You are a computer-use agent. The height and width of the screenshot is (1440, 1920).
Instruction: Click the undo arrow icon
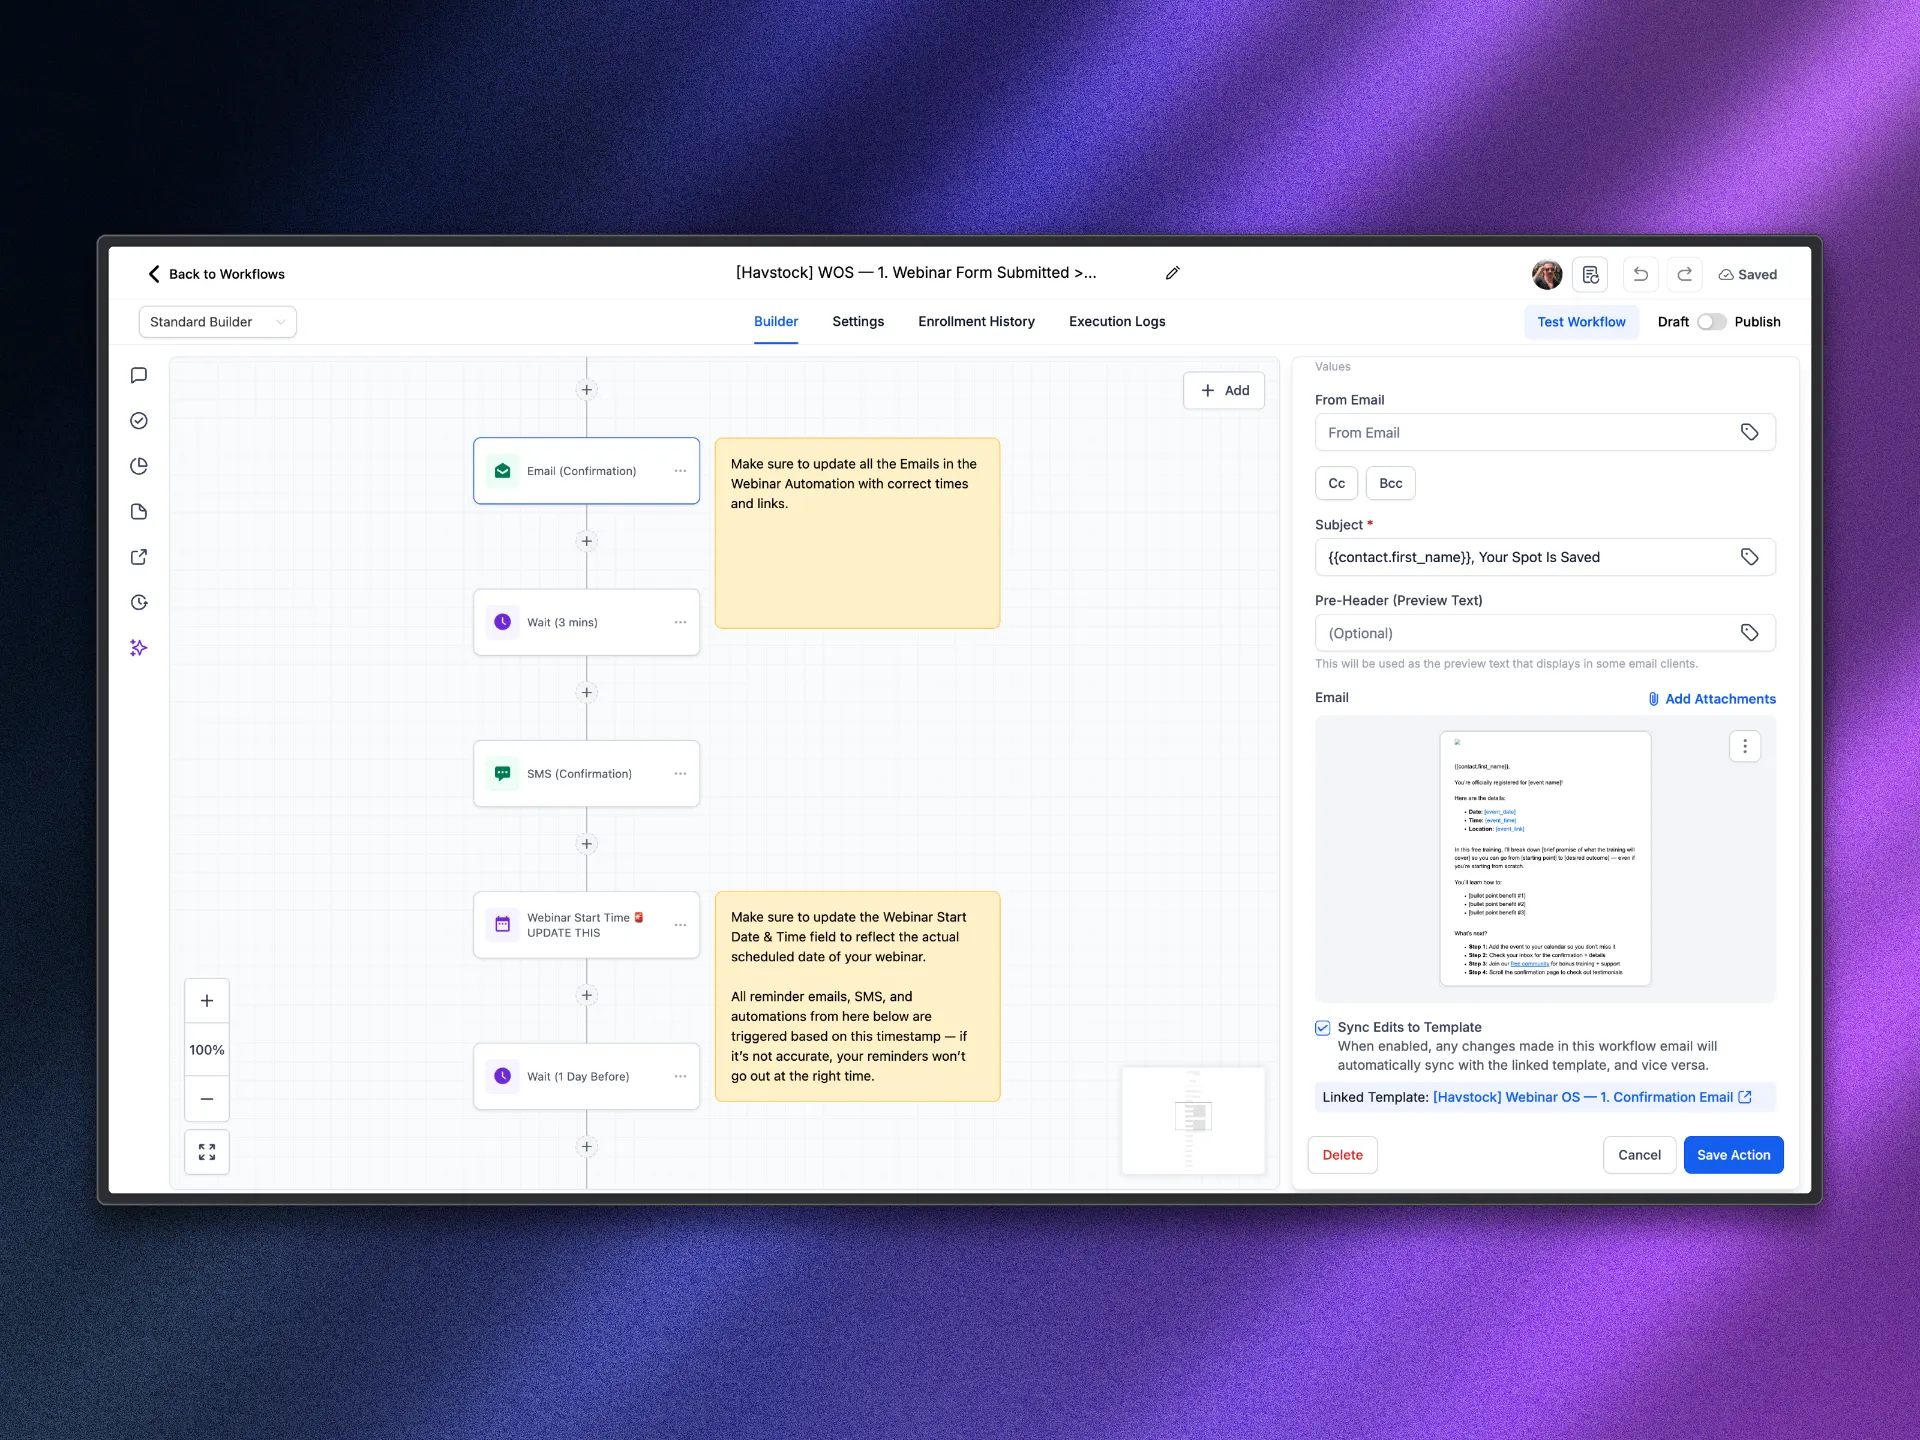[x=1640, y=274]
